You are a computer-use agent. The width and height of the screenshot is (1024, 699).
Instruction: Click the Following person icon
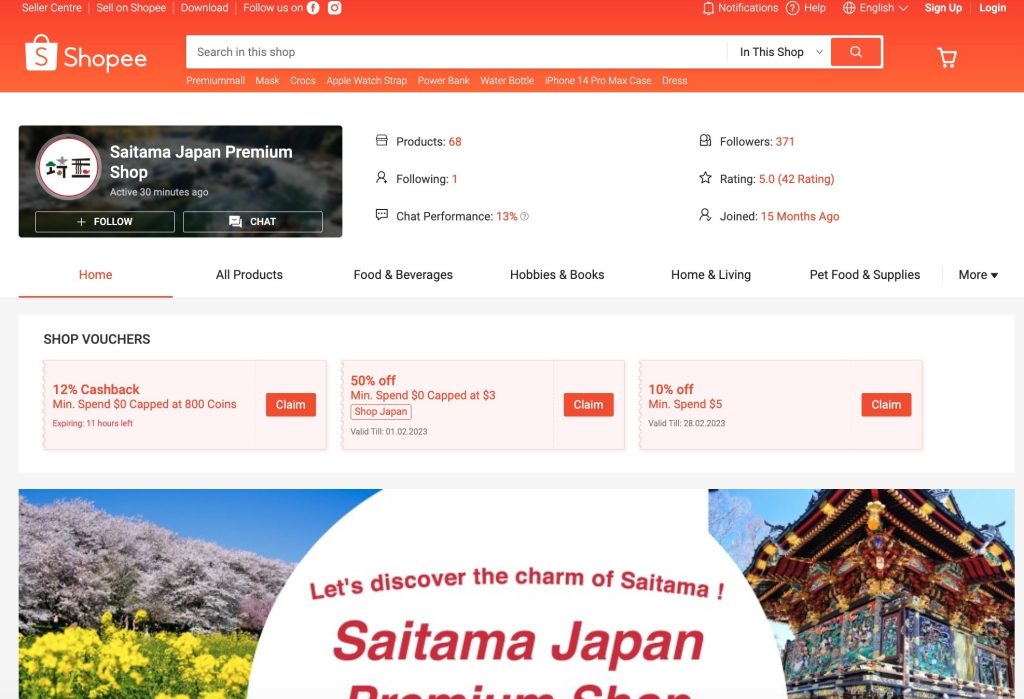[x=381, y=178]
